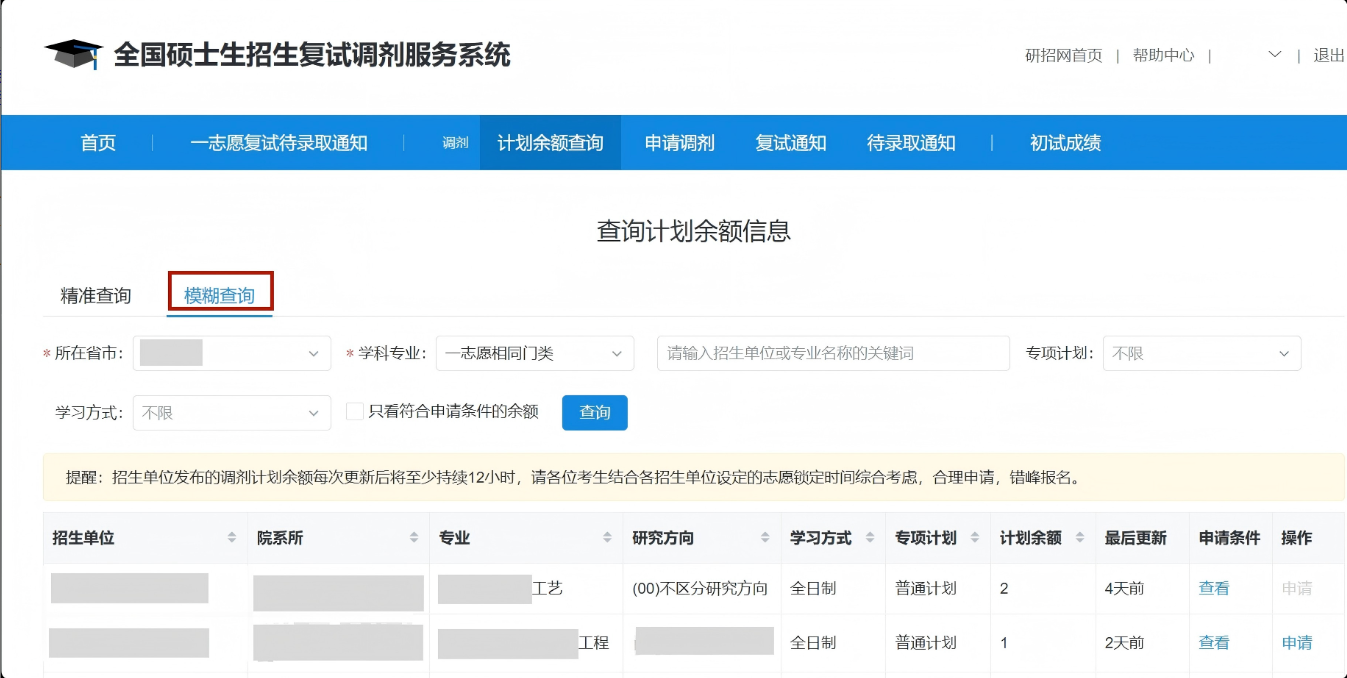Open the 帮助中心 link
The width and height of the screenshot is (1347, 678).
tap(1163, 55)
